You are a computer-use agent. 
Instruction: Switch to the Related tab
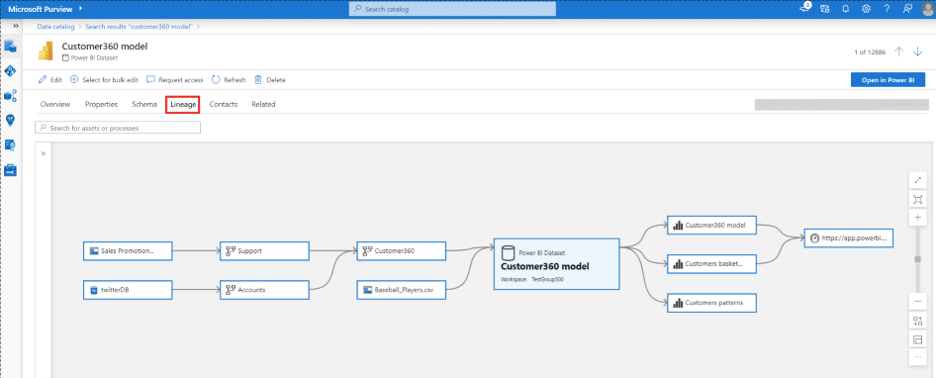coord(263,104)
